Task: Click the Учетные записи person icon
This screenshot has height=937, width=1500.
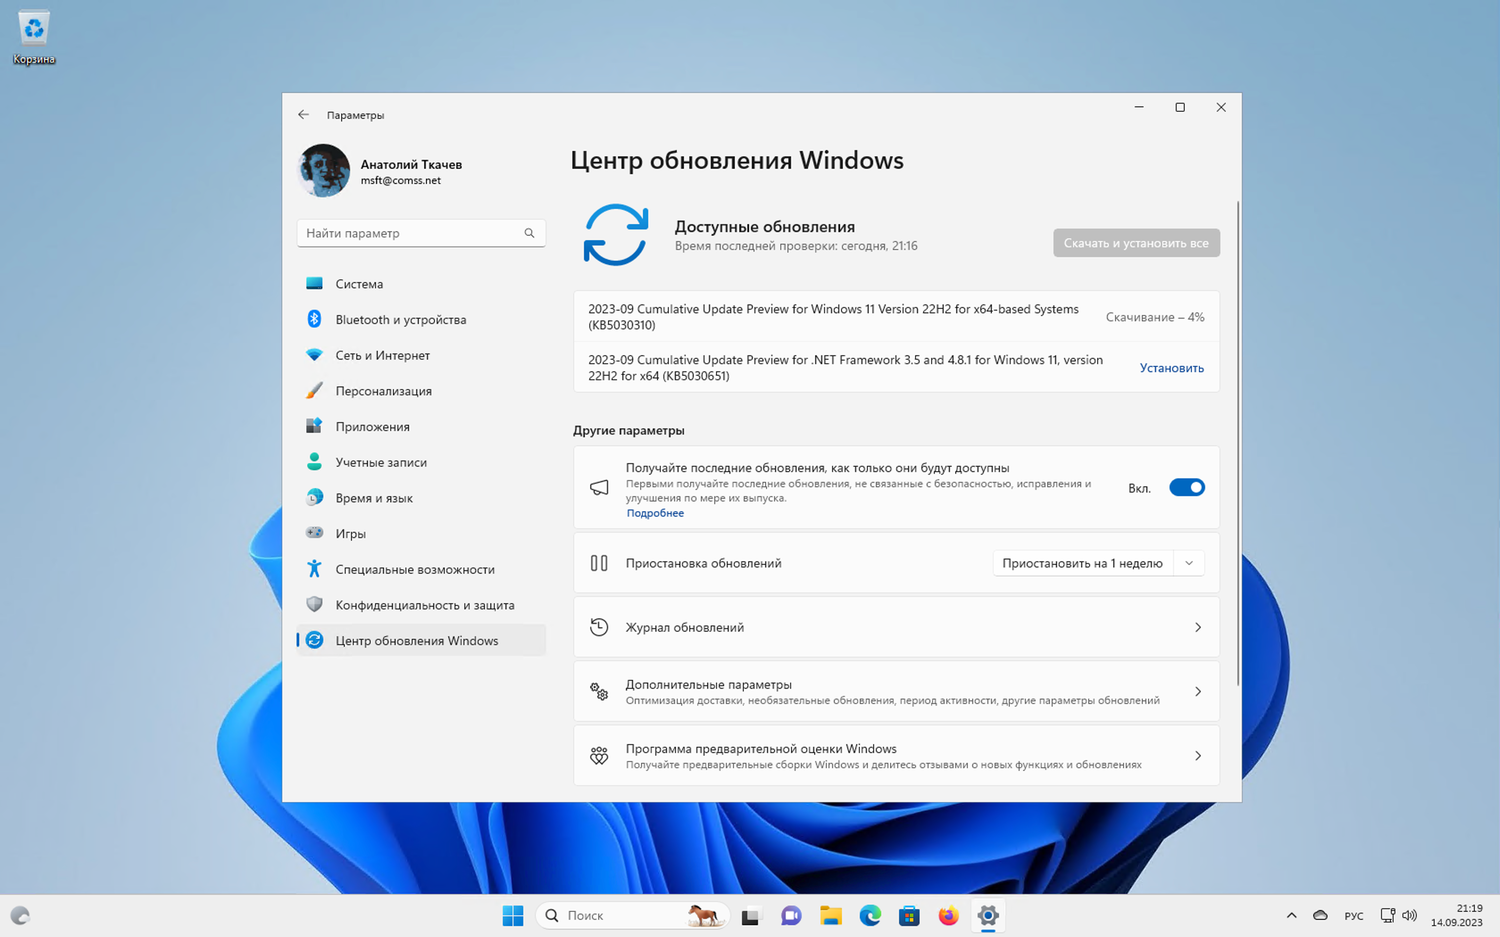Action: [x=314, y=462]
